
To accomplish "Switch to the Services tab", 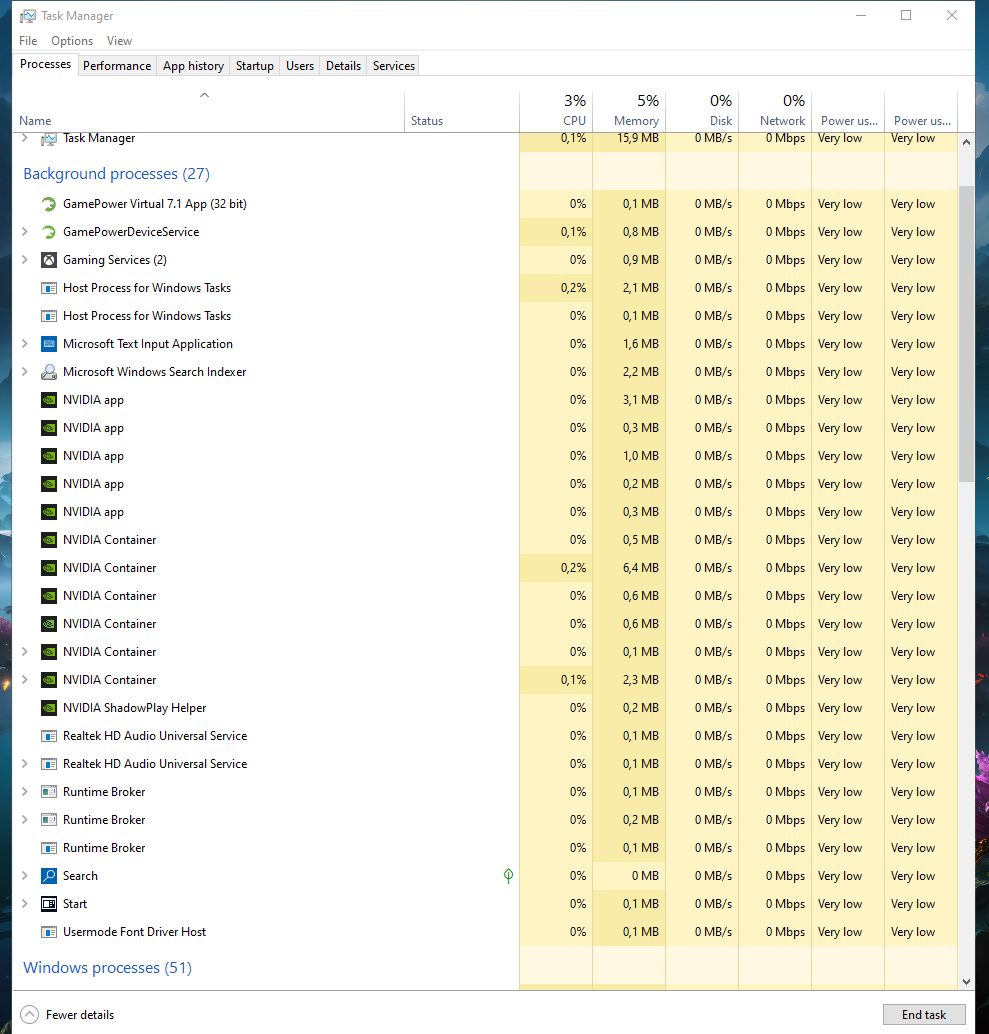I will point(394,66).
